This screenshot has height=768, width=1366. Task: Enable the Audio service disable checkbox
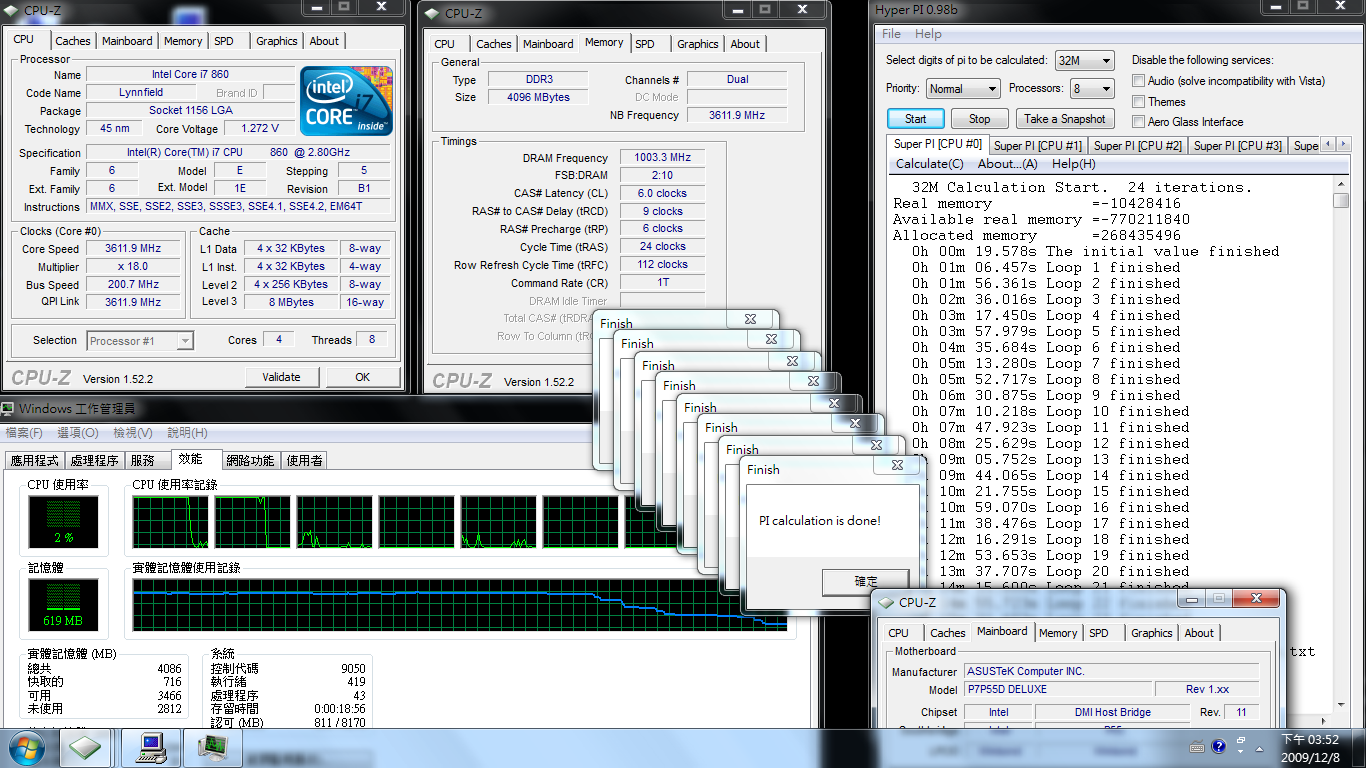tap(1139, 81)
